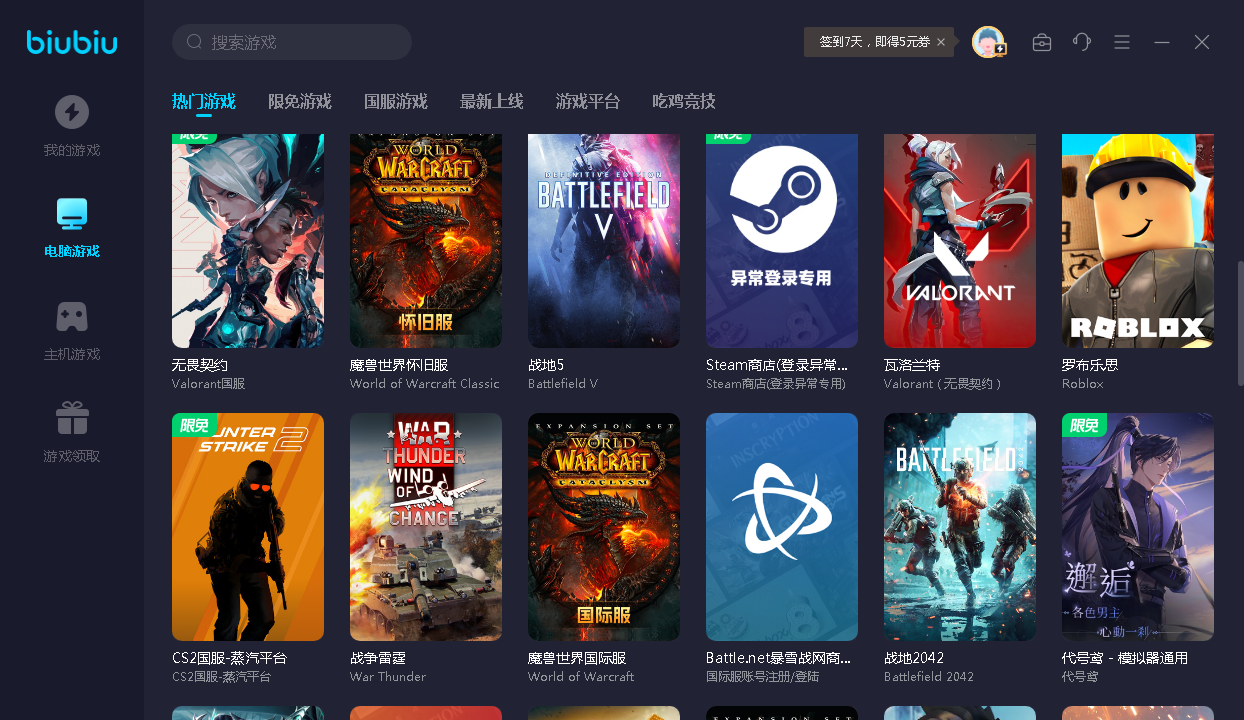Select 电脑游戏 monitor icon in sidebar

click(x=71, y=213)
